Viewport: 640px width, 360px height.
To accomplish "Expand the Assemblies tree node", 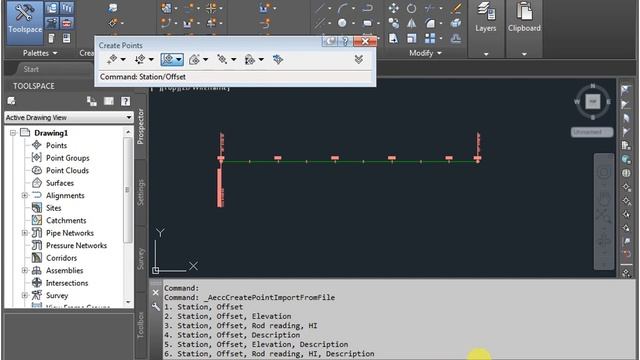I will point(24,271).
